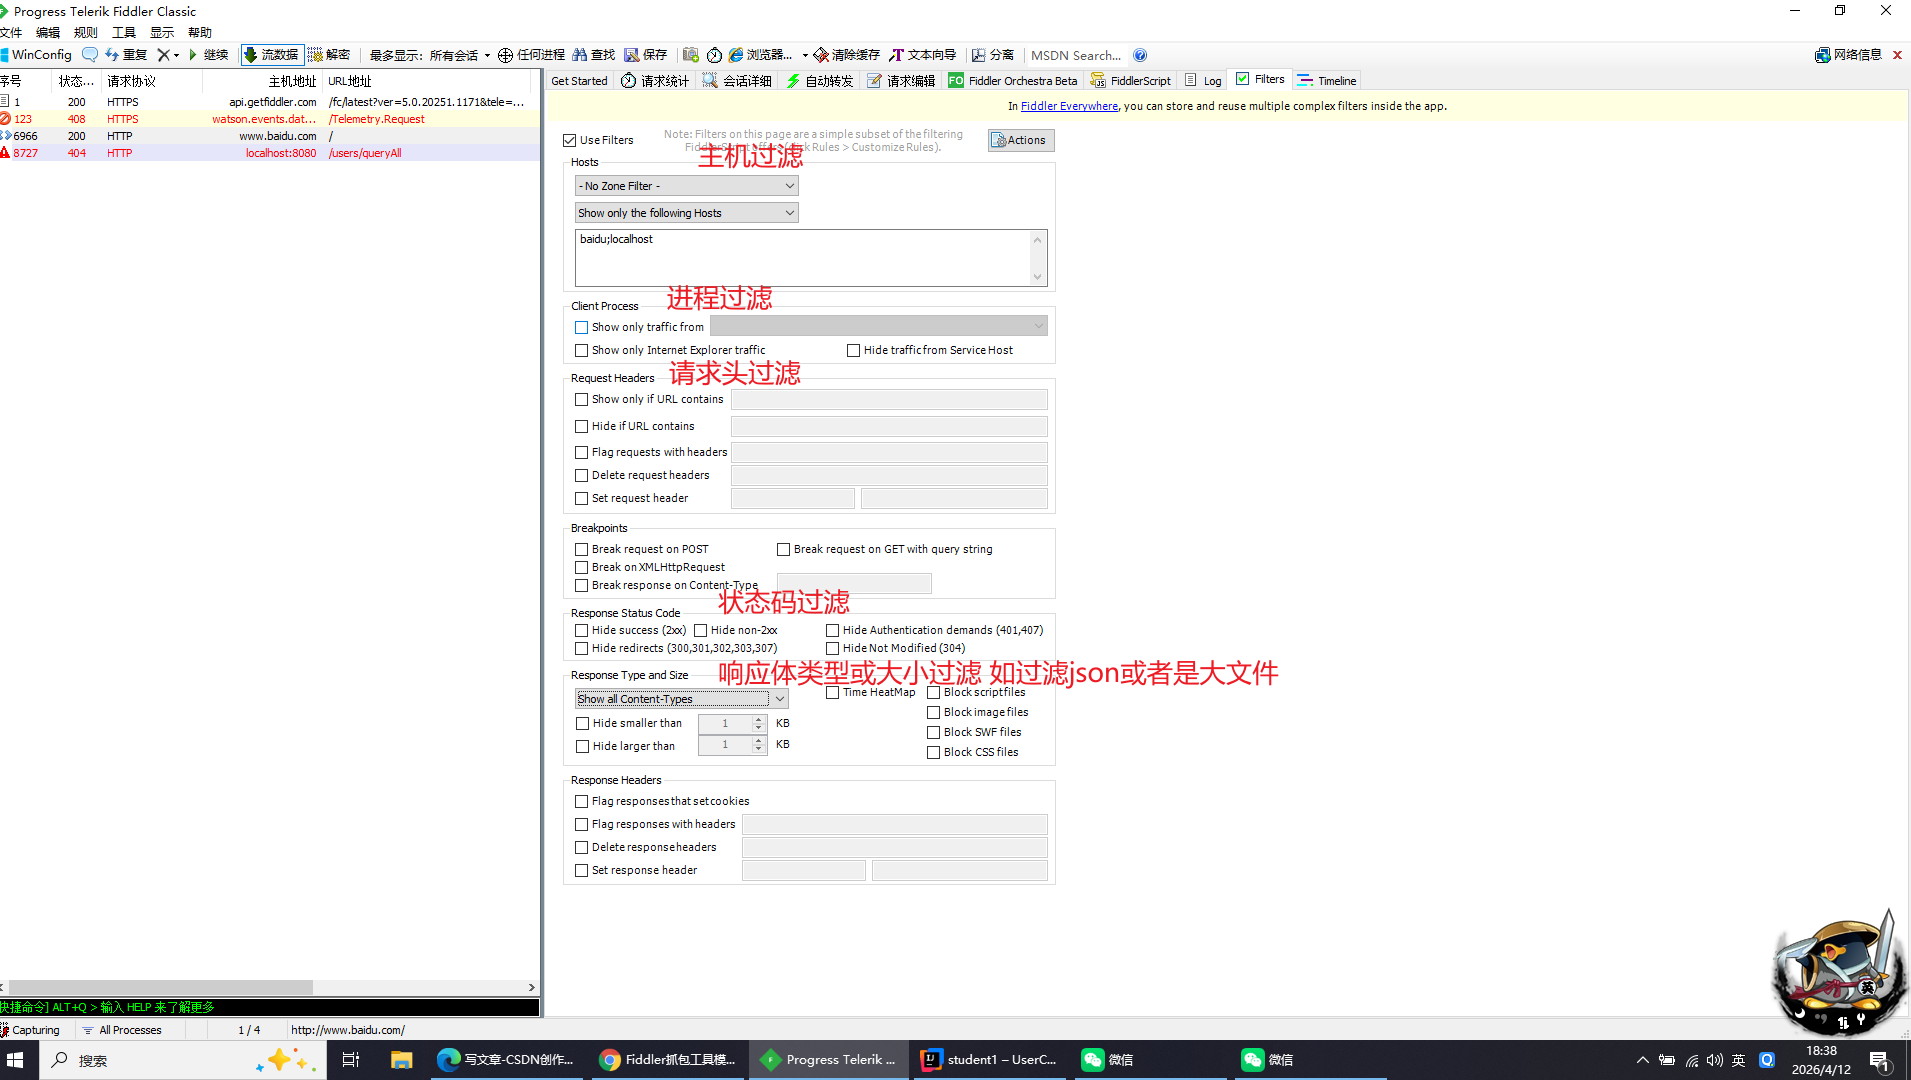Open Show all Content-Types dropdown
The width and height of the screenshot is (1911, 1080).
coord(681,699)
